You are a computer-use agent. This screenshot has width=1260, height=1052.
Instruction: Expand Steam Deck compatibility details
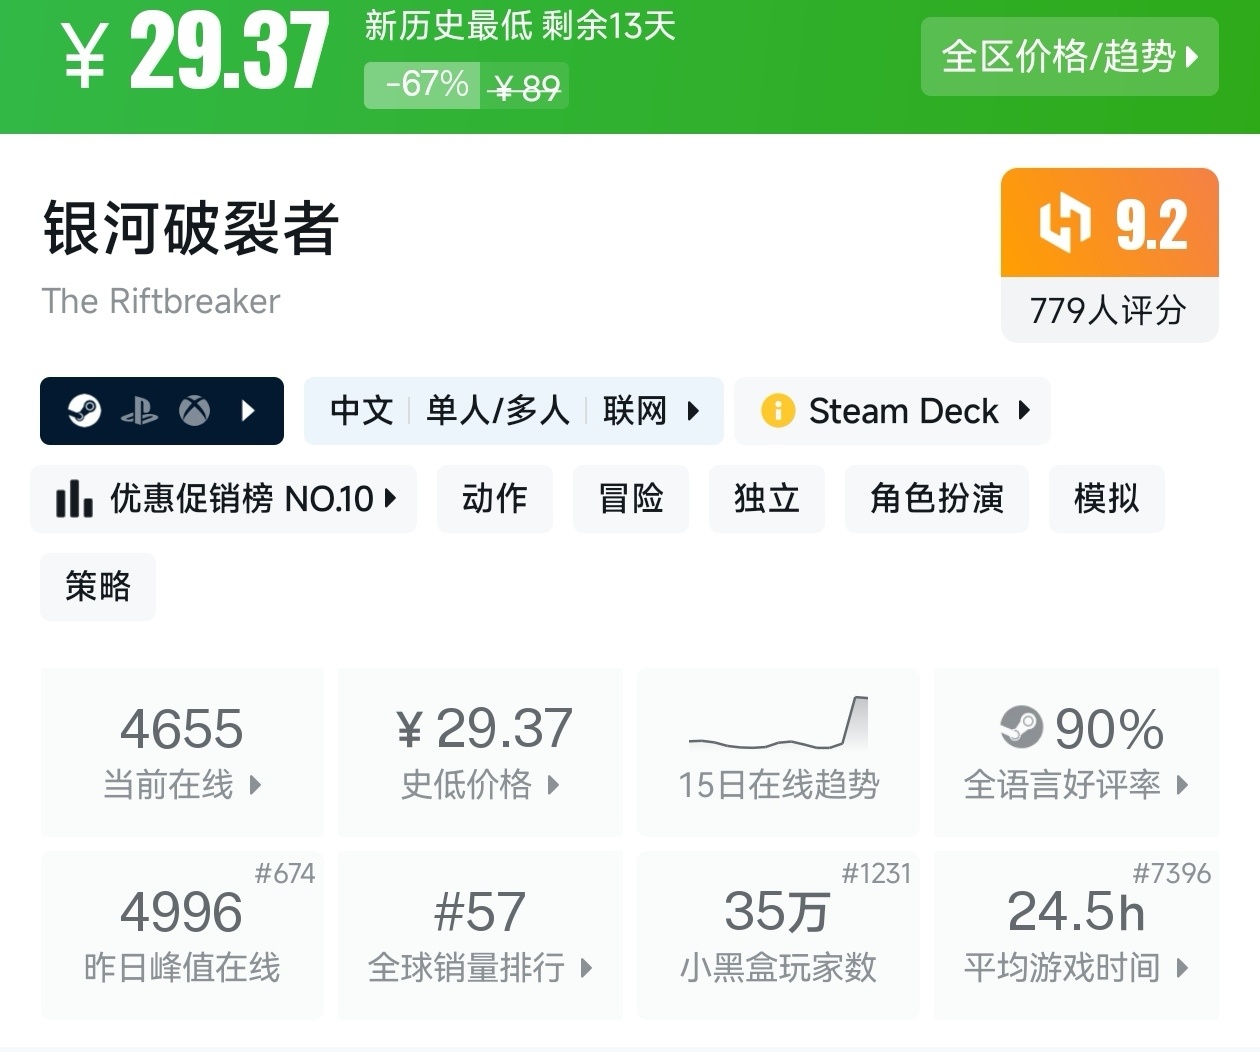1023,411
